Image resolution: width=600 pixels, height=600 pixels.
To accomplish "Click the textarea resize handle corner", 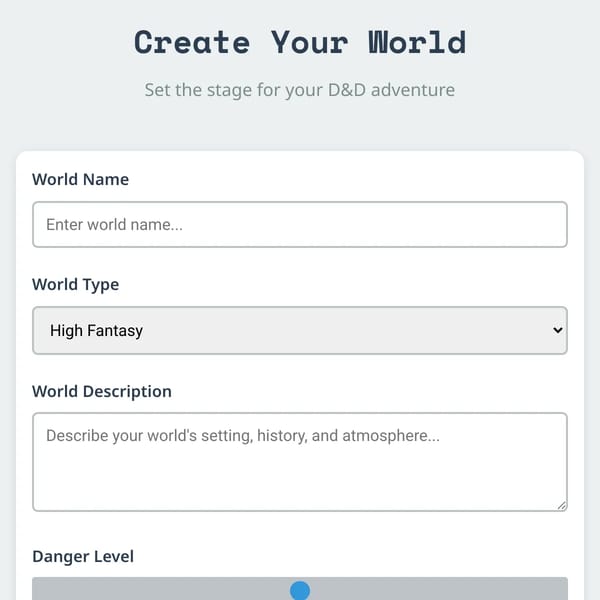I will [x=562, y=506].
